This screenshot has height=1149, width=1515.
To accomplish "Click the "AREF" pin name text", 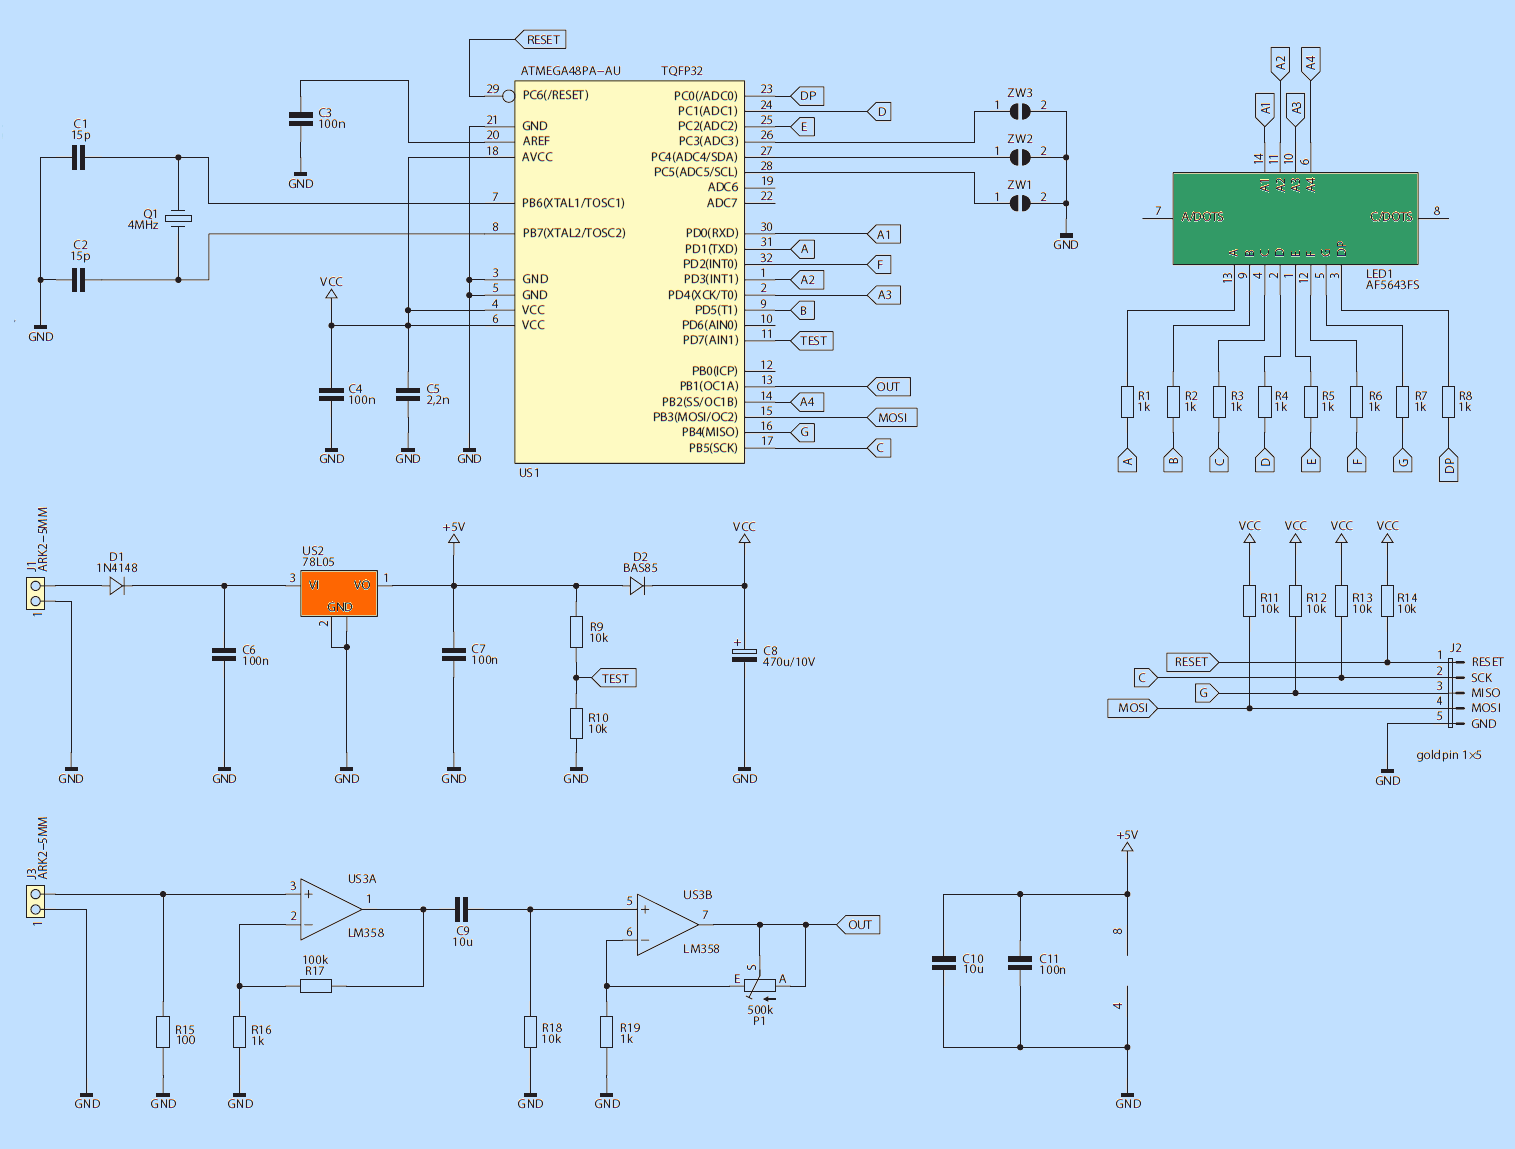I will [536, 141].
